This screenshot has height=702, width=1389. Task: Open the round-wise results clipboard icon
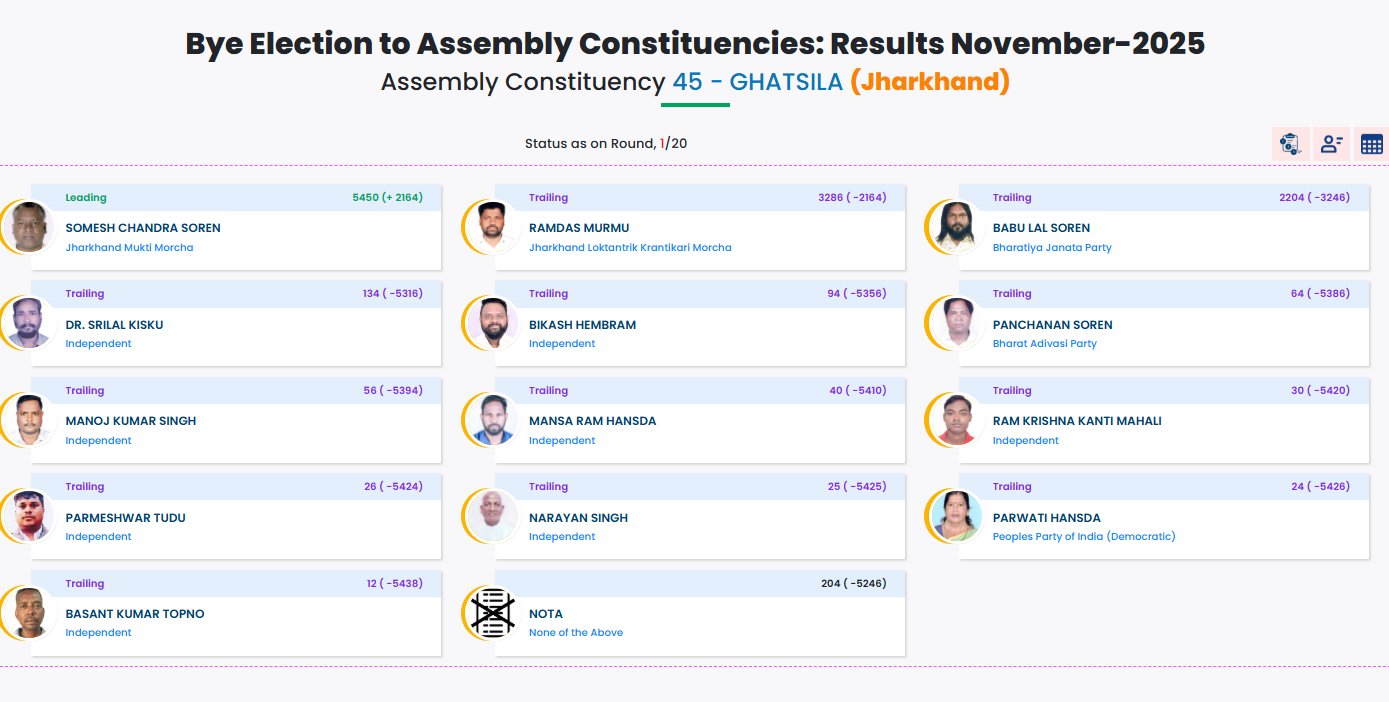pos(1290,144)
